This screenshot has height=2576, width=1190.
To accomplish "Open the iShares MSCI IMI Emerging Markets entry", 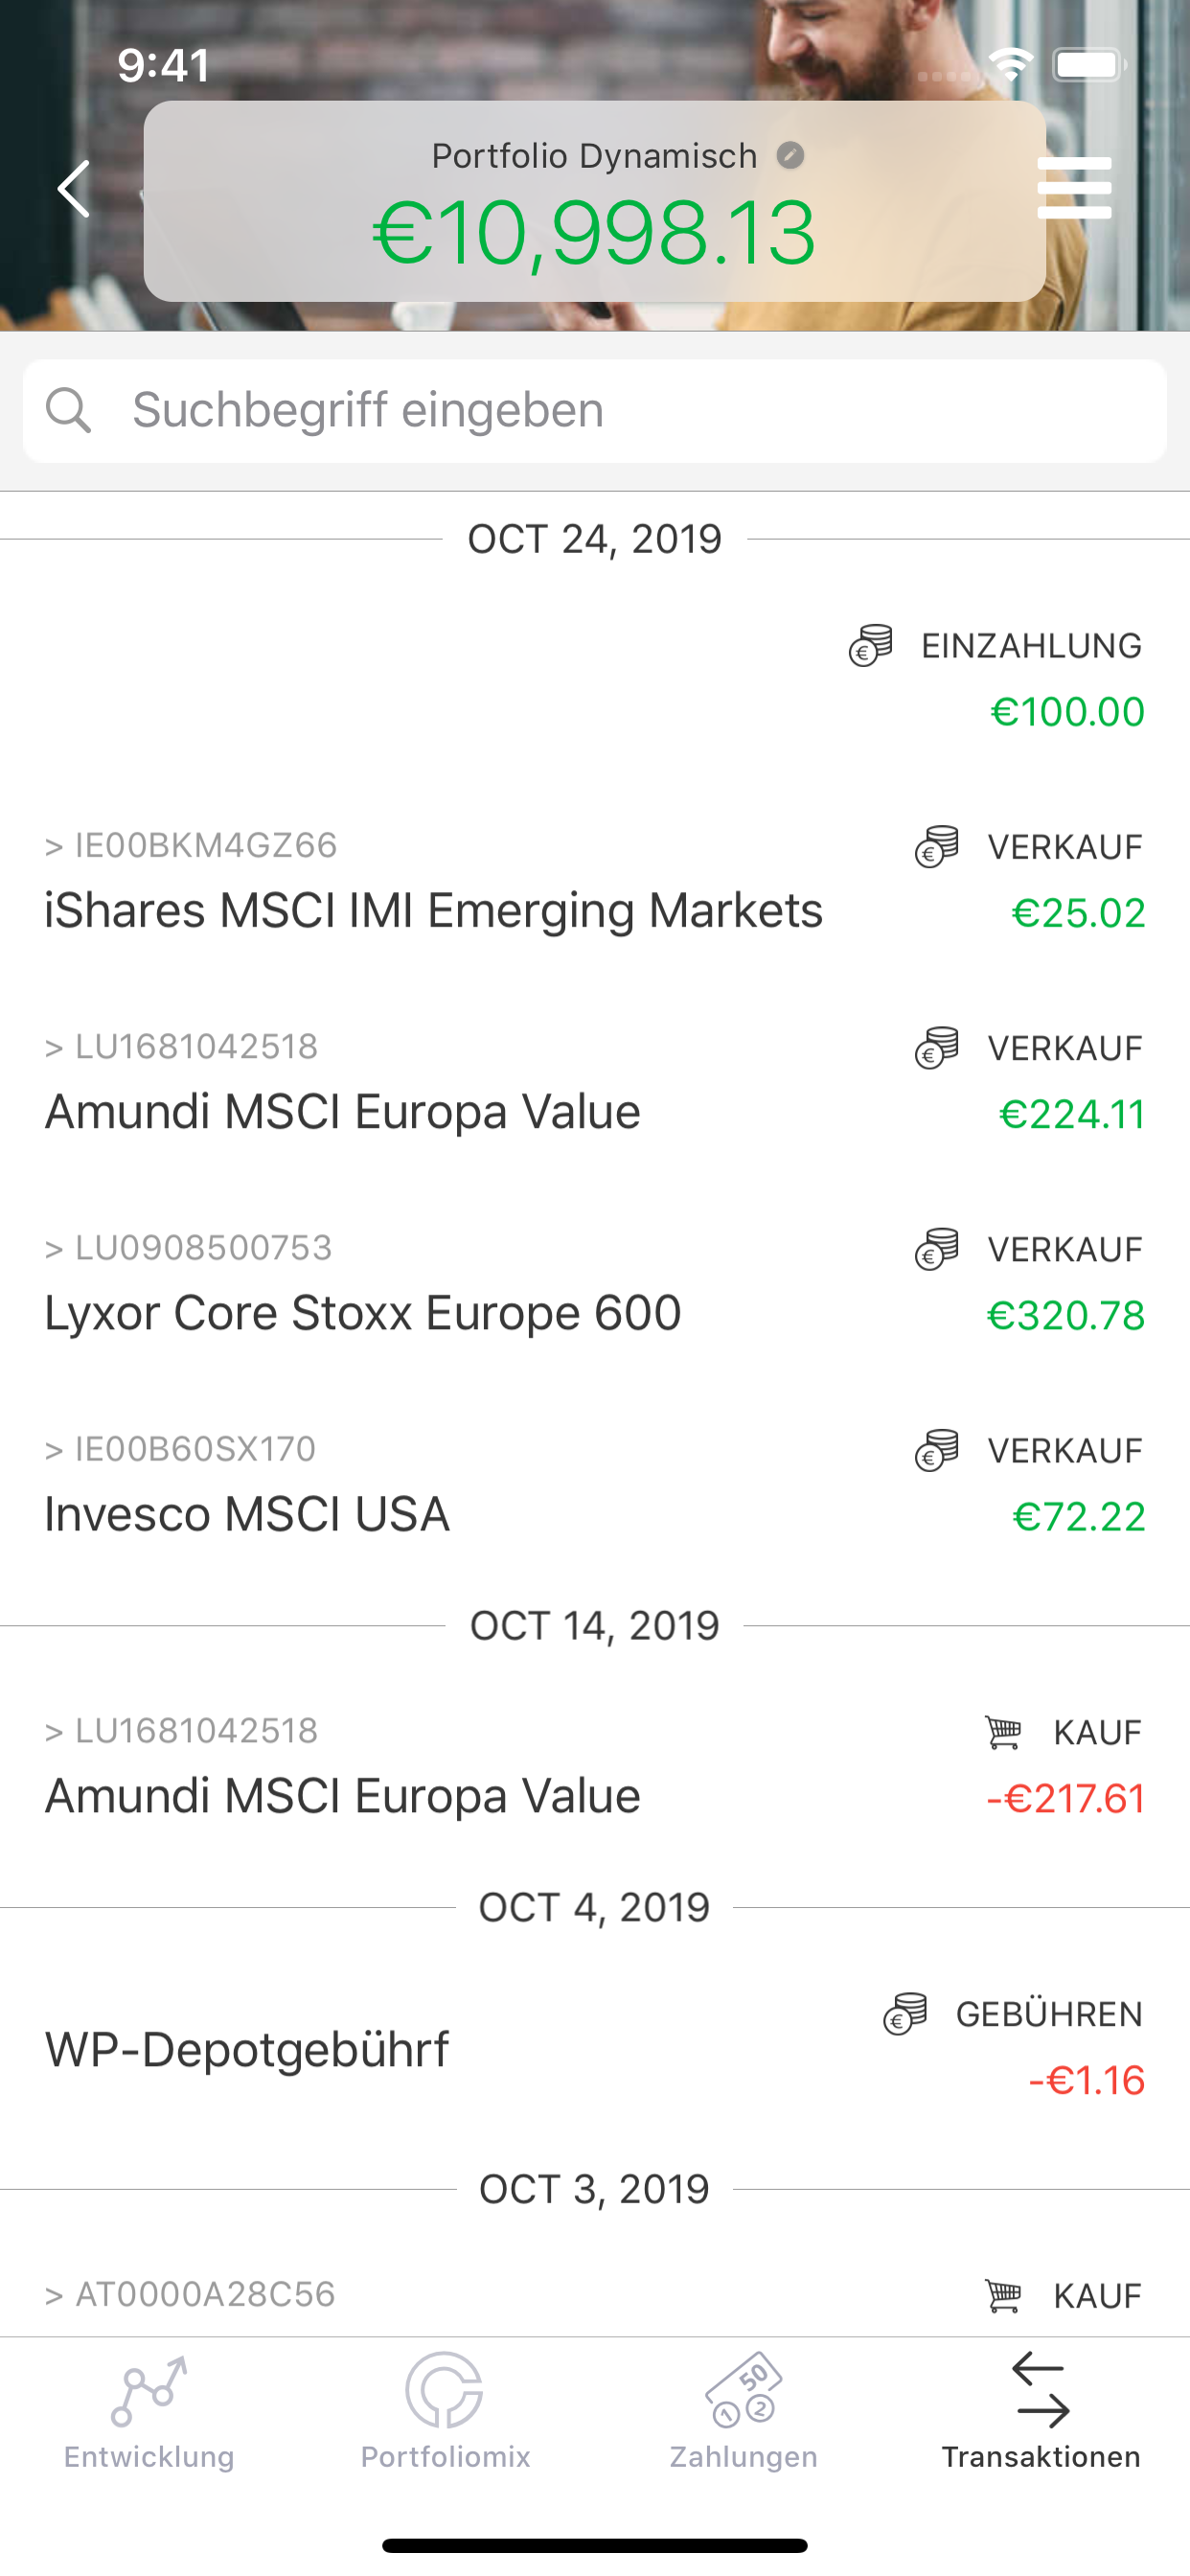I will point(595,881).
